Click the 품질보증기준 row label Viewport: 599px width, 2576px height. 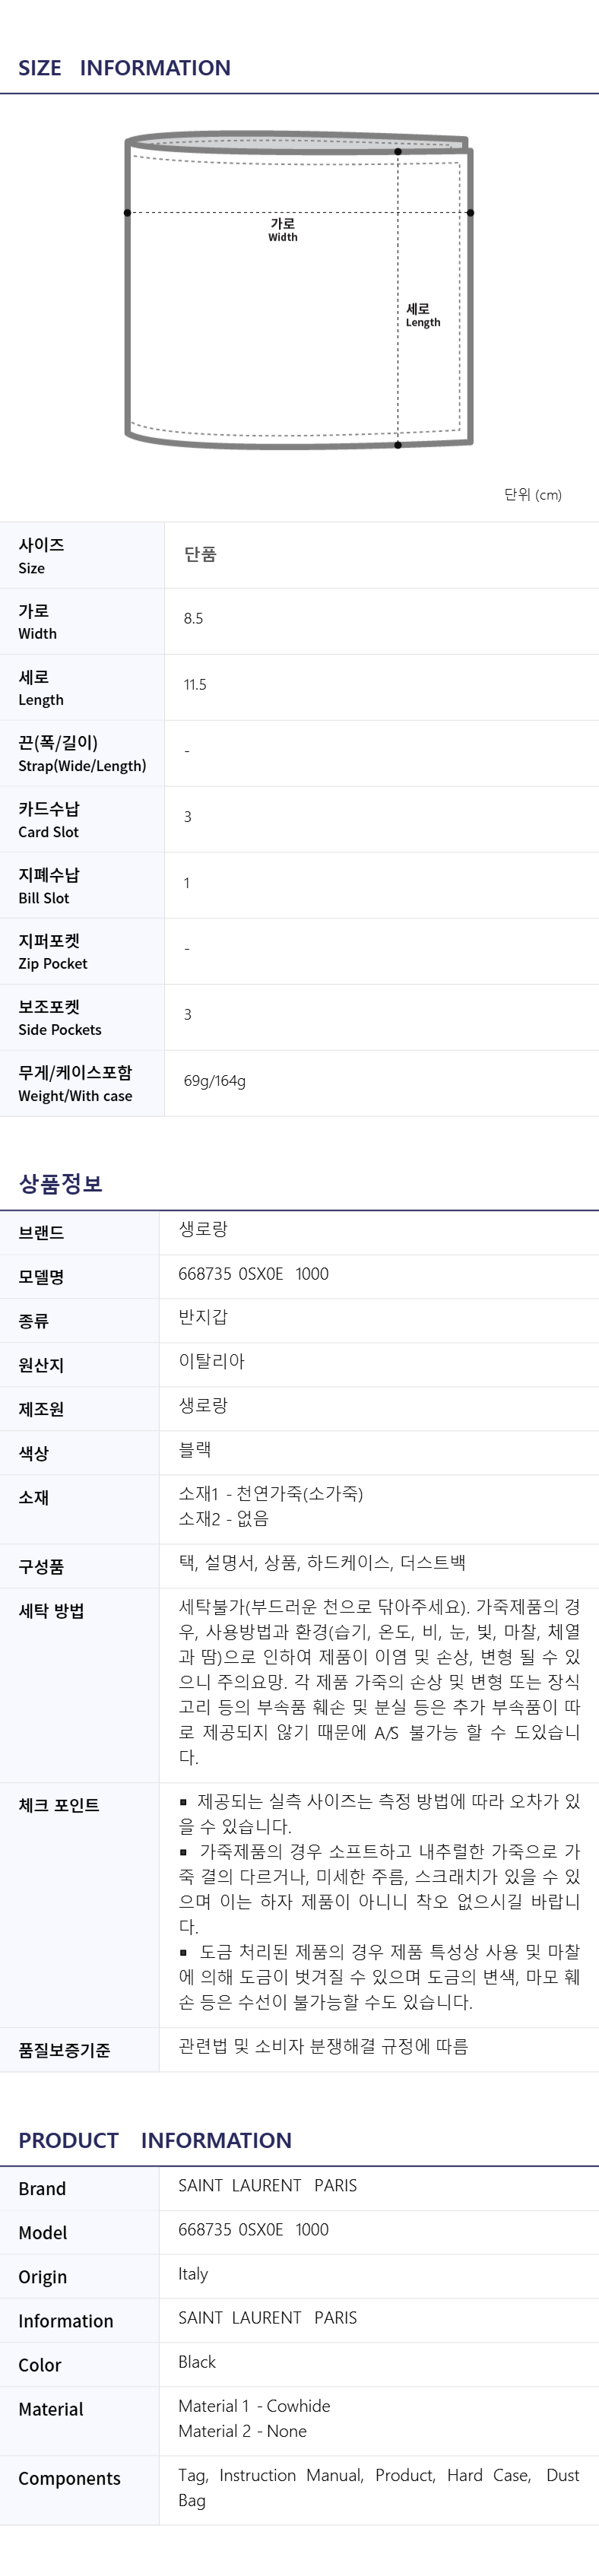click(x=64, y=2050)
